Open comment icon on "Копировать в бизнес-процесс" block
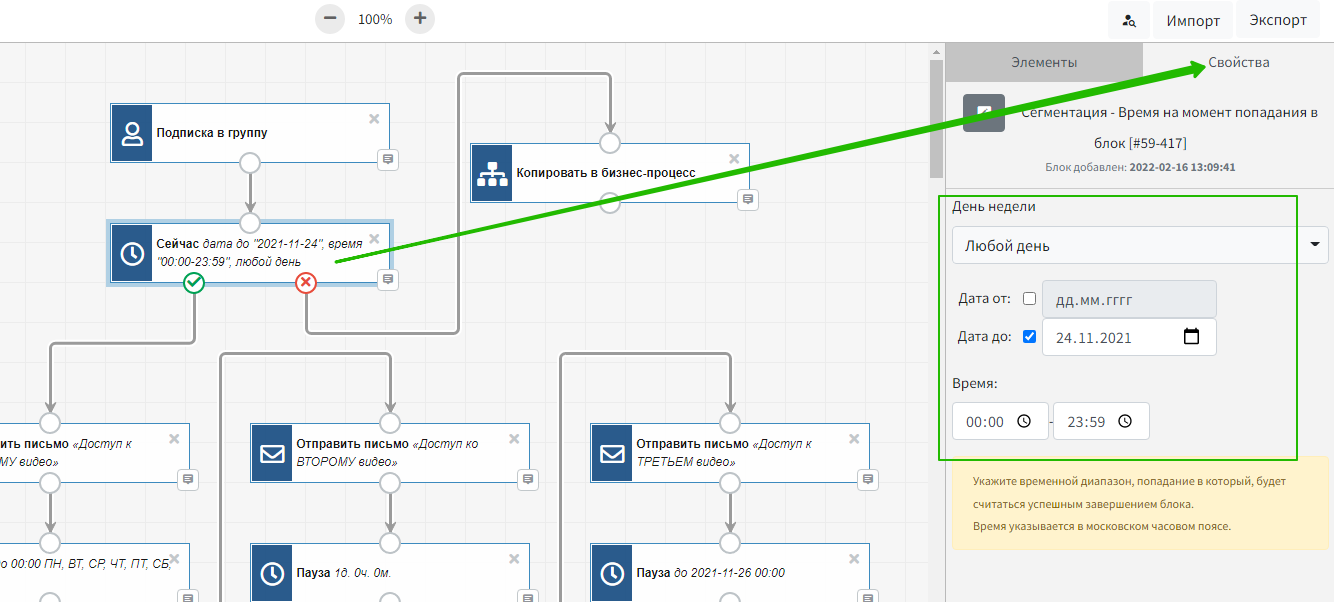1334x602 pixels. coord(747,199)
